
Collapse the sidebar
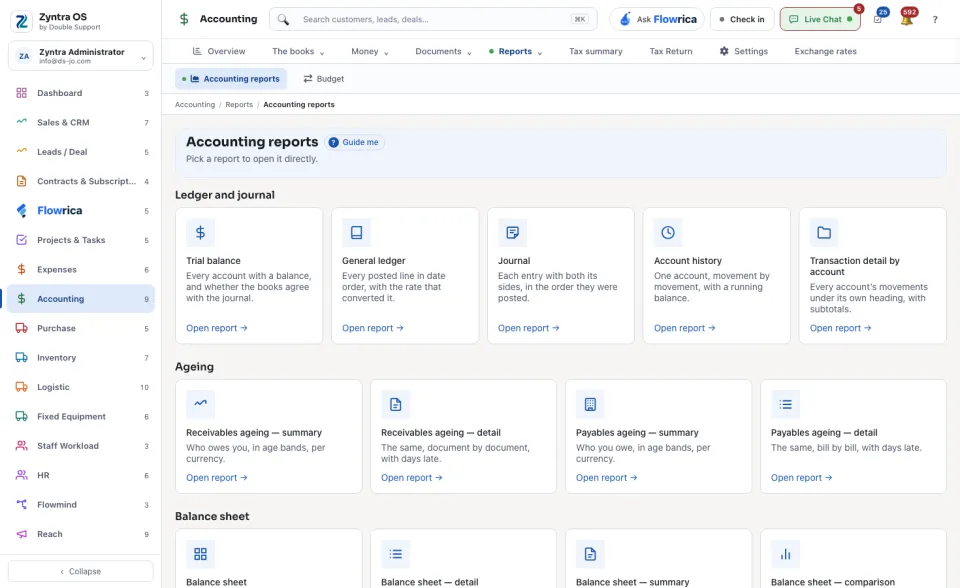point(81,571)
